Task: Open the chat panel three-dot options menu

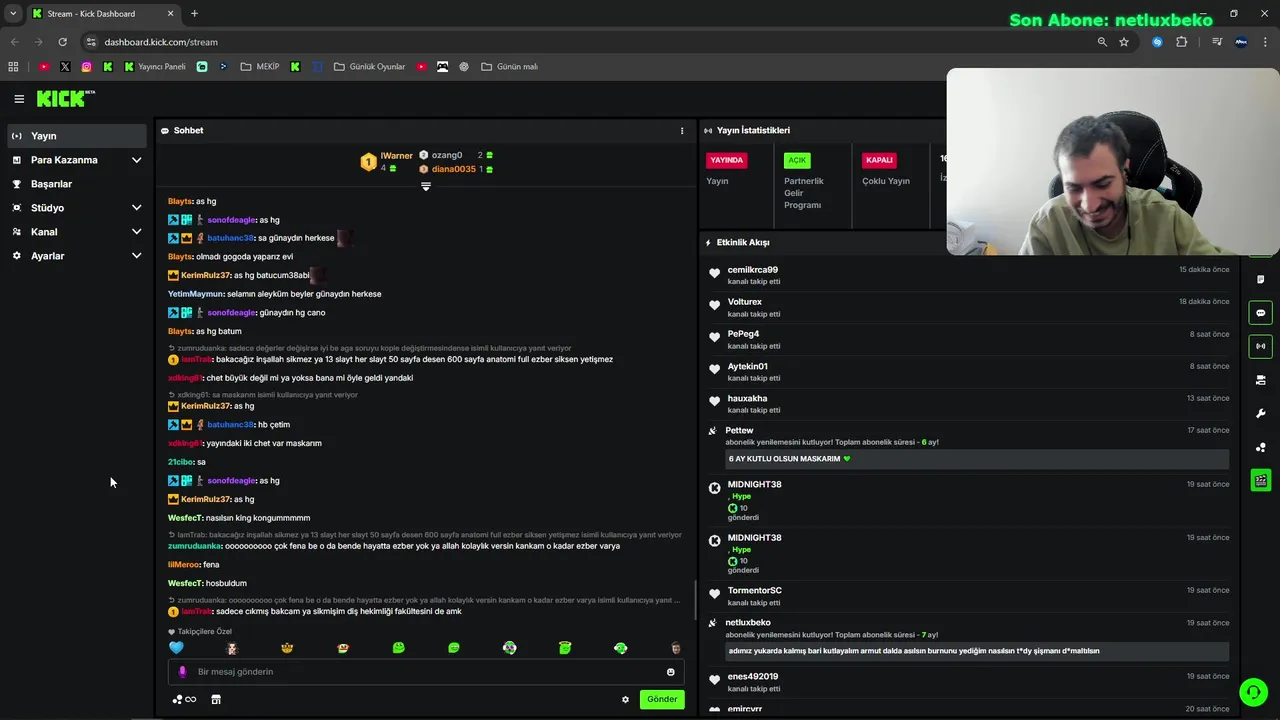Action: (x=682, y=131)
